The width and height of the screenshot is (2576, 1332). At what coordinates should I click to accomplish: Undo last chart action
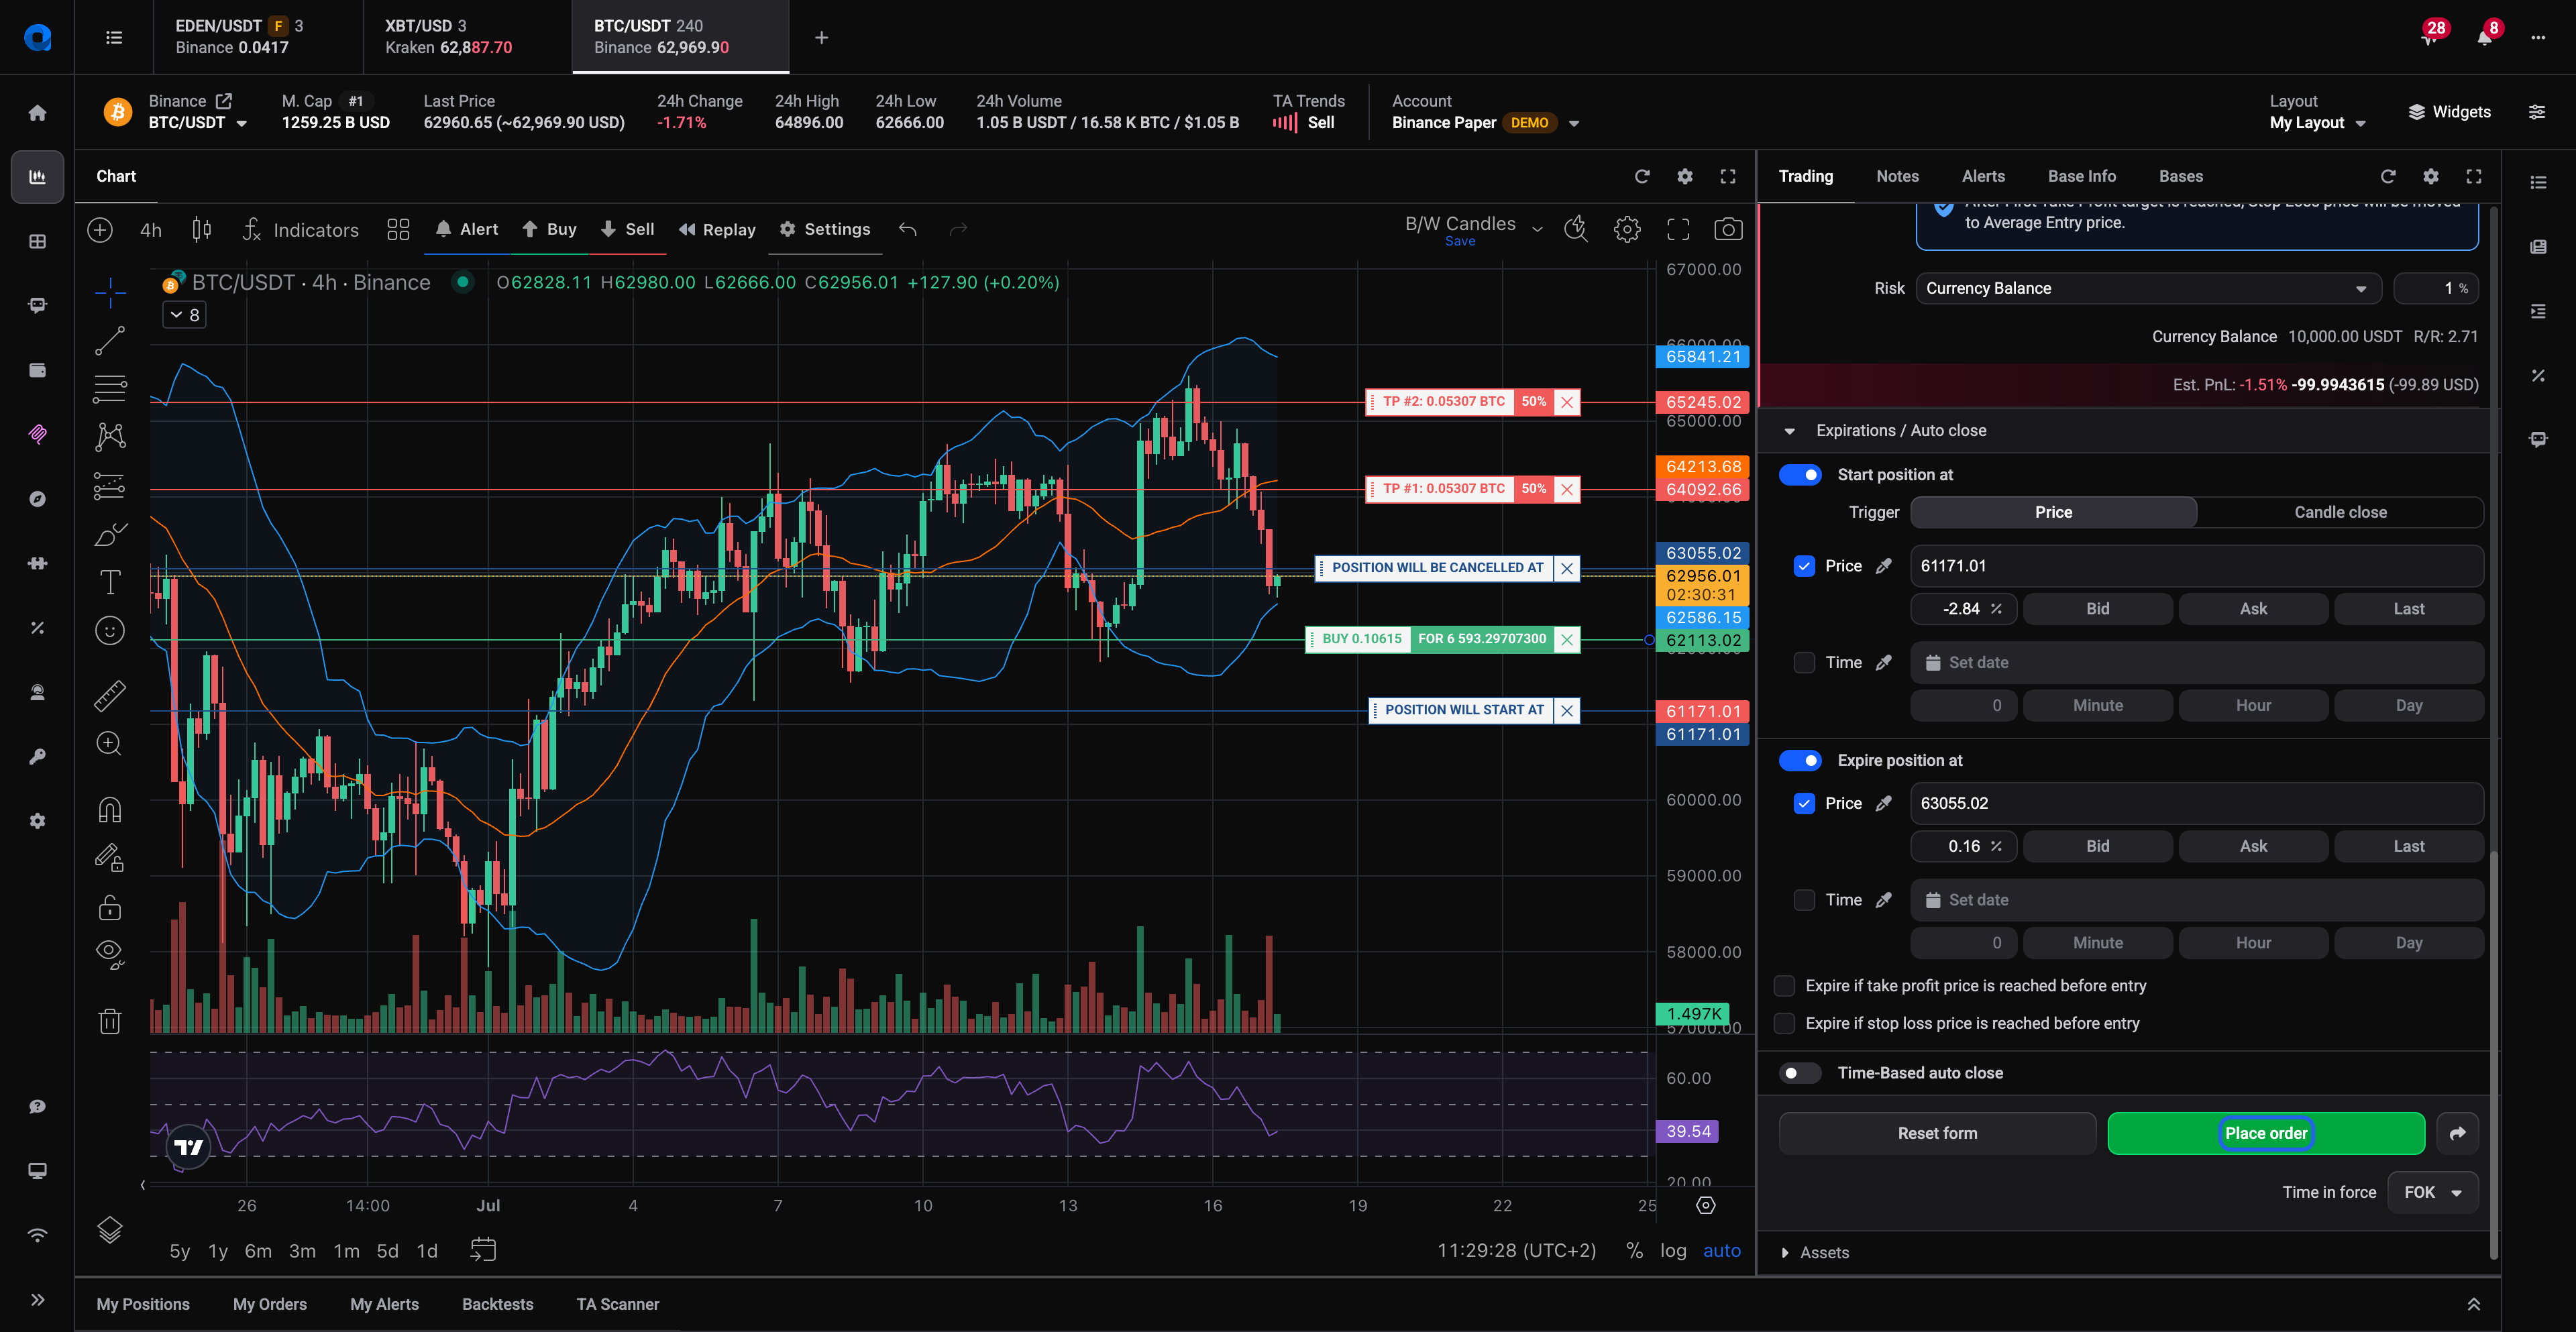click(907, 229)
